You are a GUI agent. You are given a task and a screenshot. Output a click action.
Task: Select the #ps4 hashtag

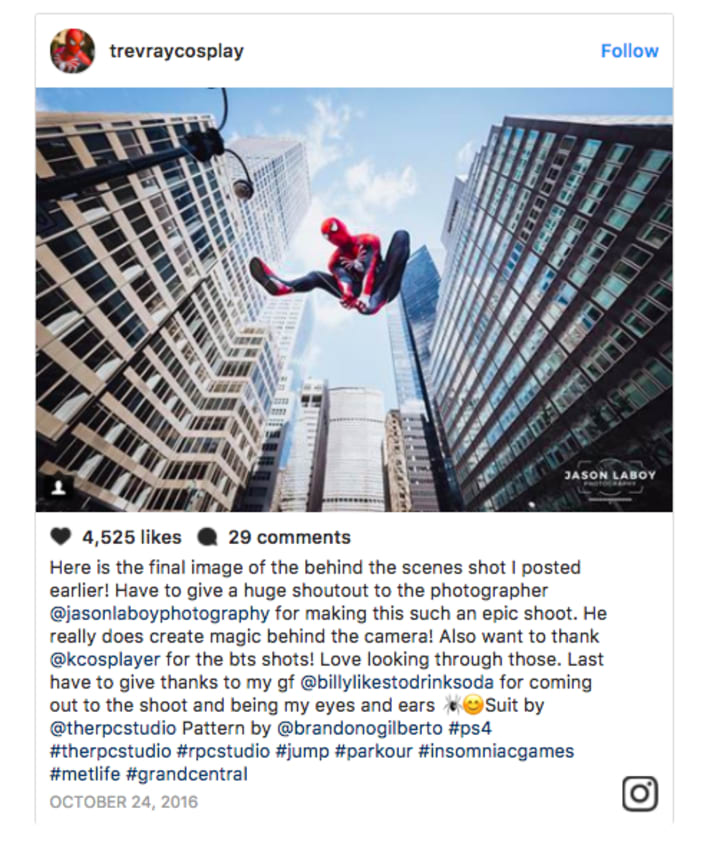[470, 728]
